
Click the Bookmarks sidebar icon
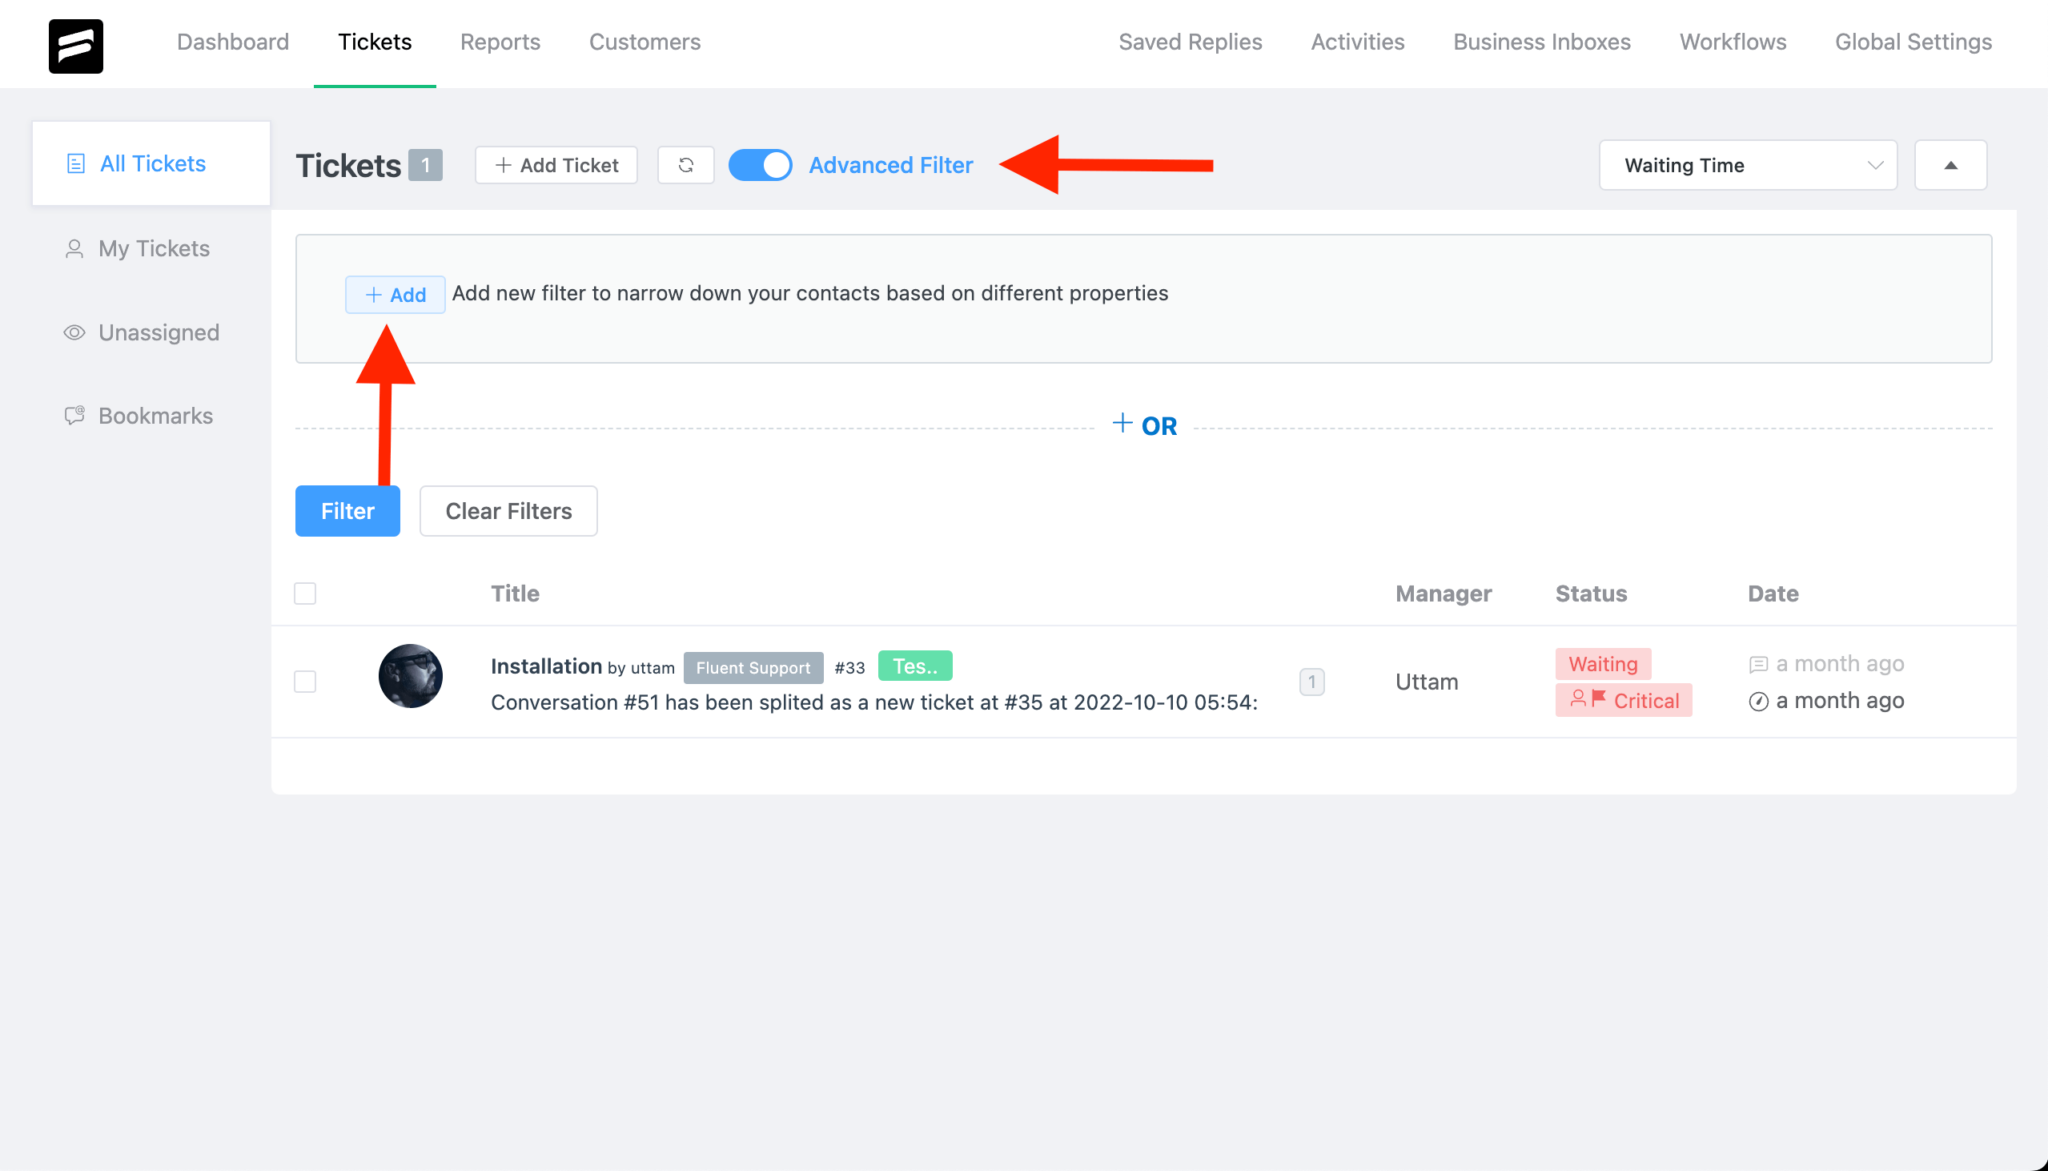(x=74, y=416)
